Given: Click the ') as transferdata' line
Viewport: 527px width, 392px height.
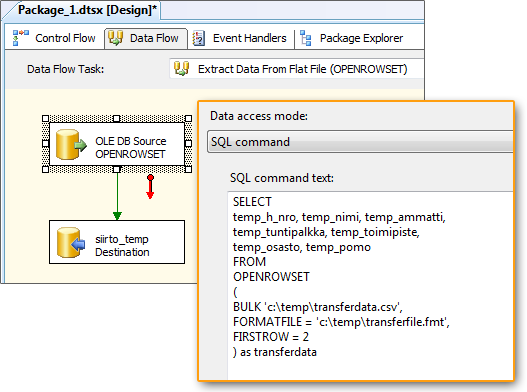Looking at the screenshot, I should 275,352.
